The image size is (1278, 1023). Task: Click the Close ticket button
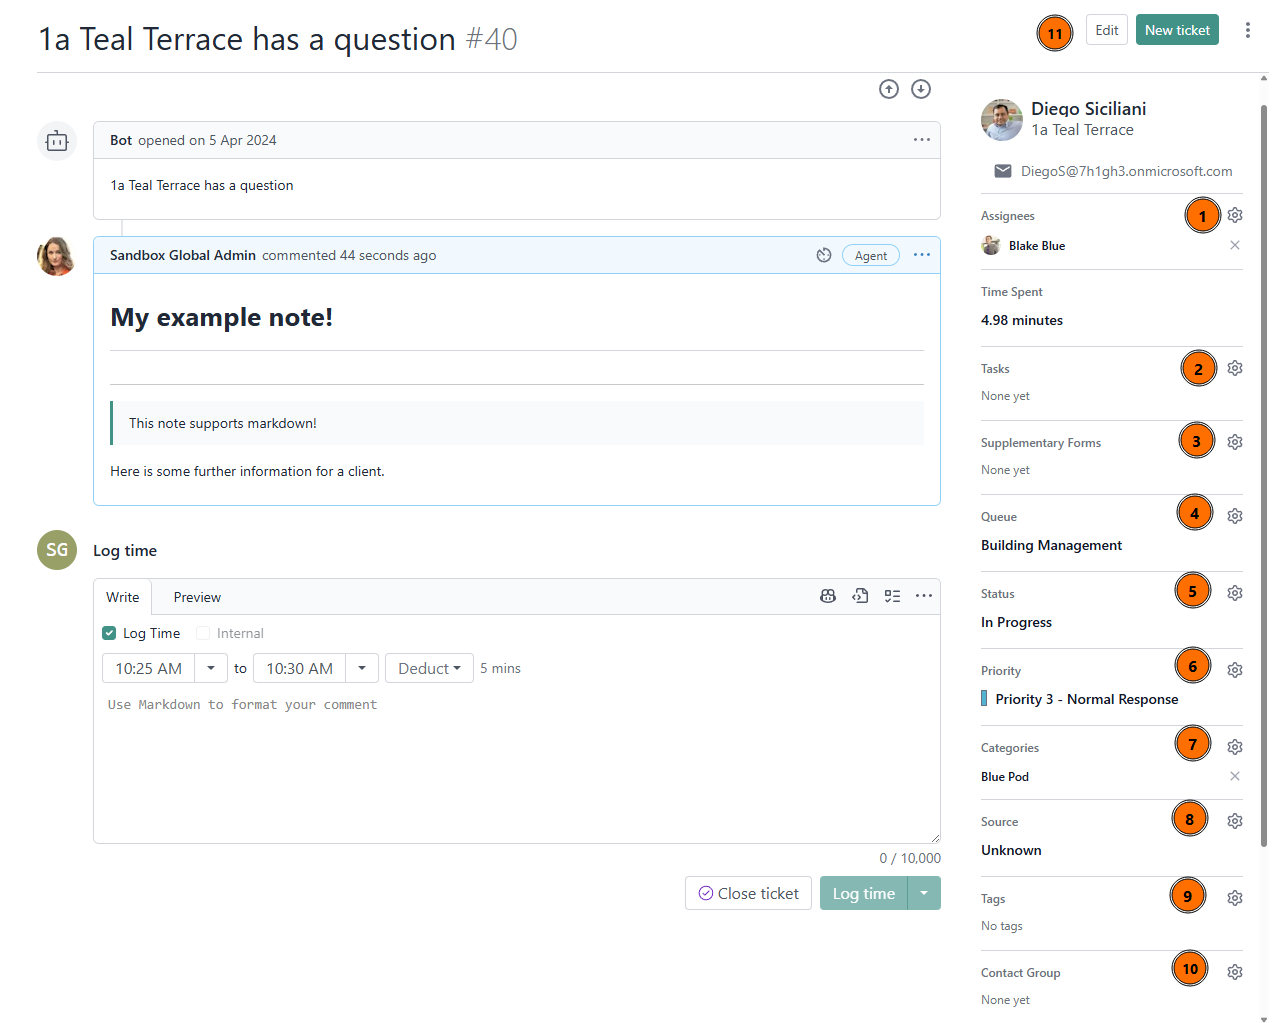pos(748,893)
